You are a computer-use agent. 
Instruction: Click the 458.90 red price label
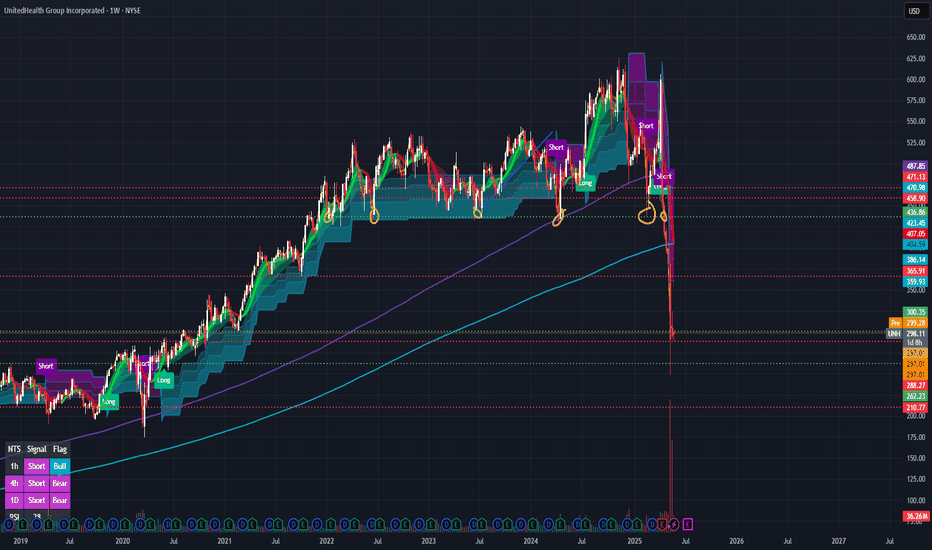coord(915,198)
